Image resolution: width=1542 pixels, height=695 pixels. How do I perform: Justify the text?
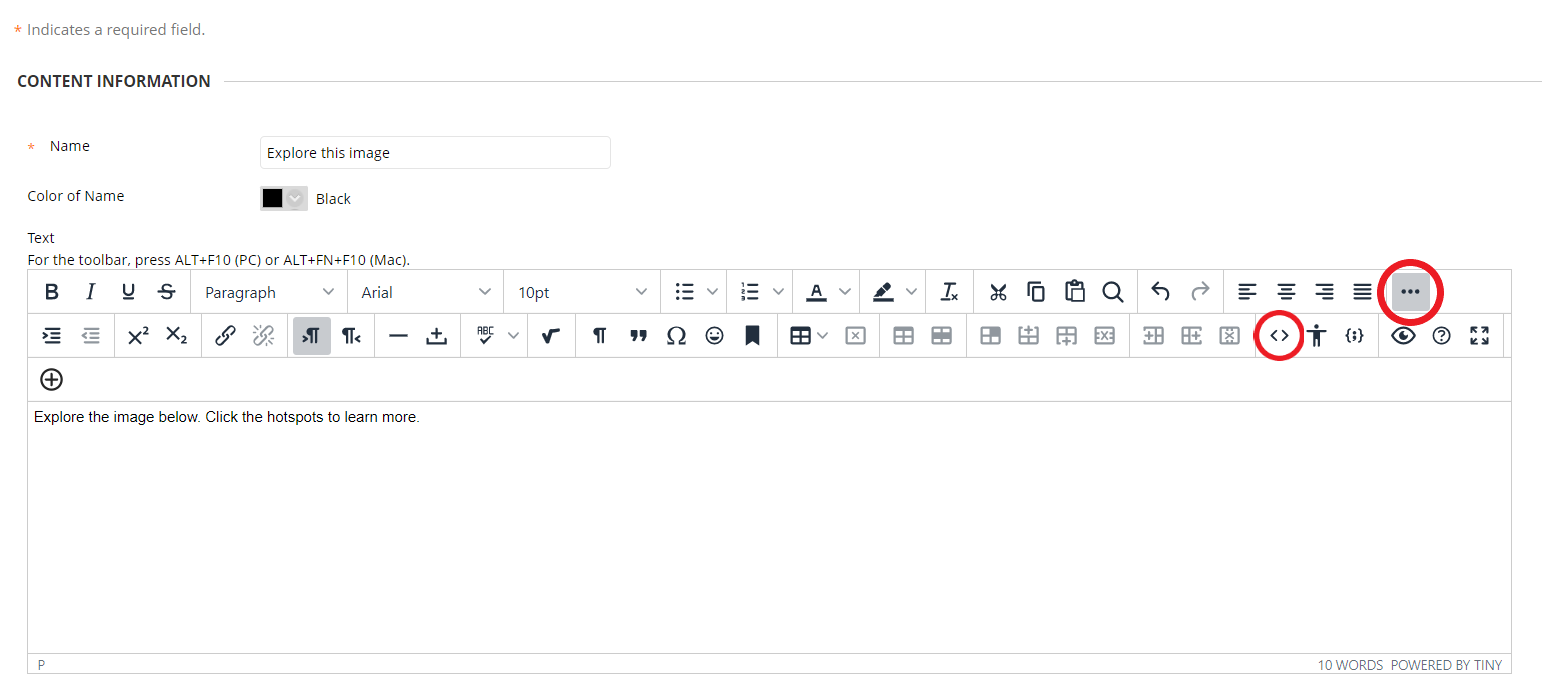coord(1362,292)
